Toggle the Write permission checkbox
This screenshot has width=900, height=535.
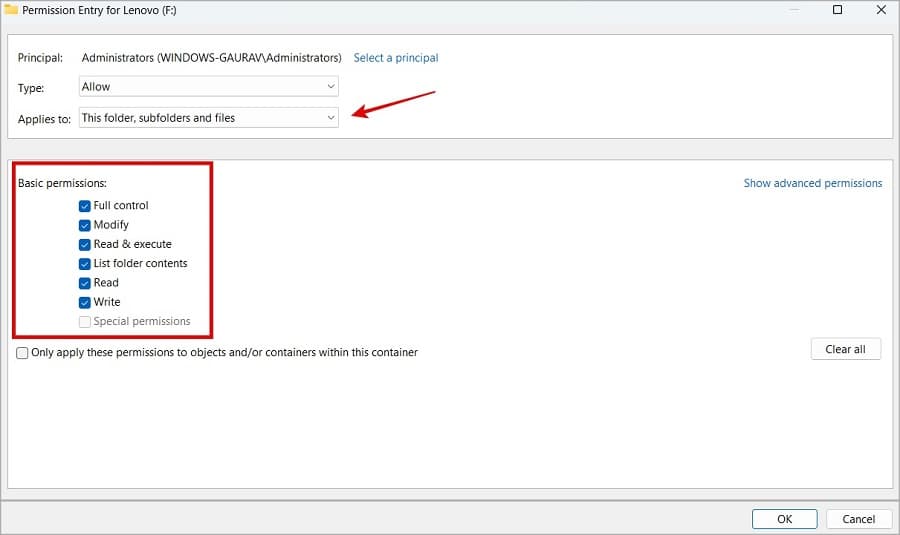pos(85,302)
